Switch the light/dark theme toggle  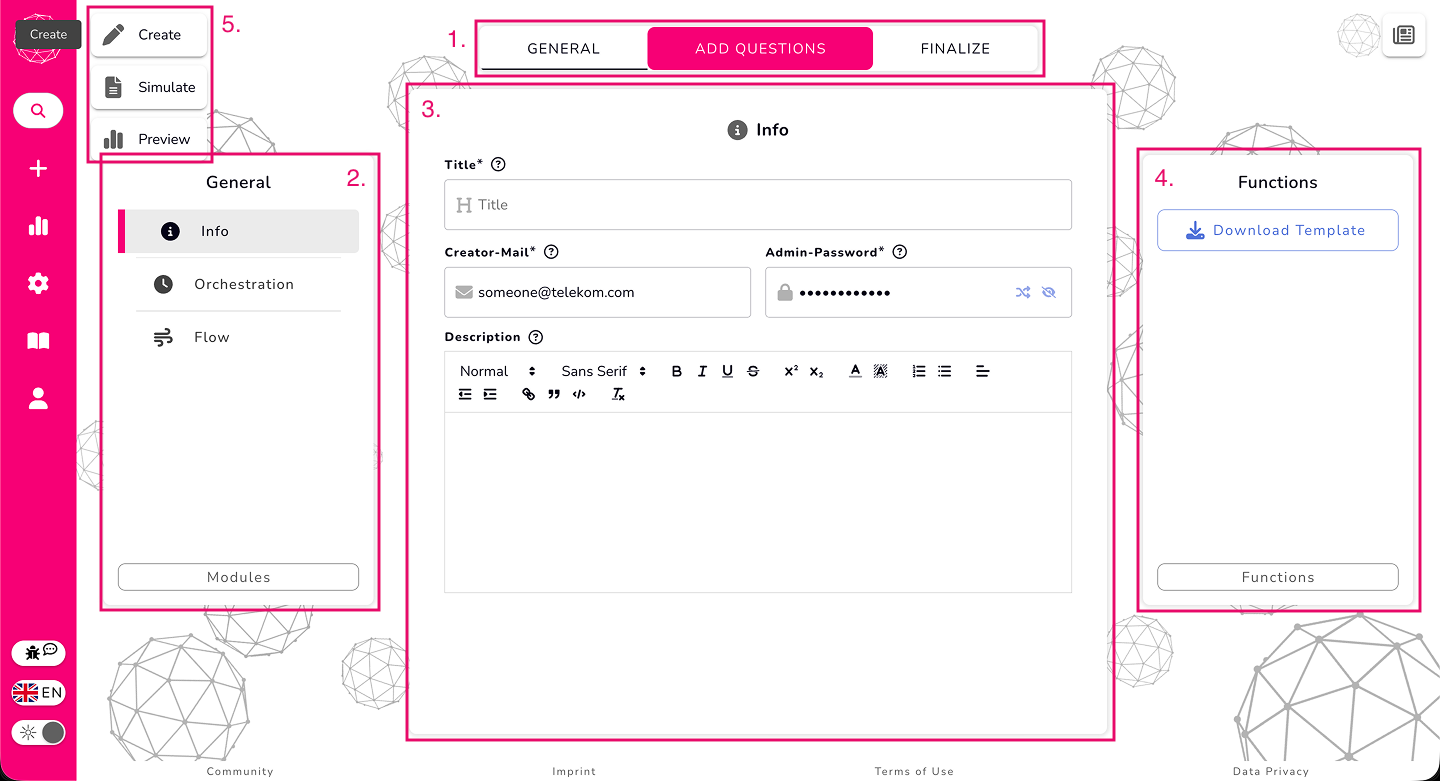[38, 732]
